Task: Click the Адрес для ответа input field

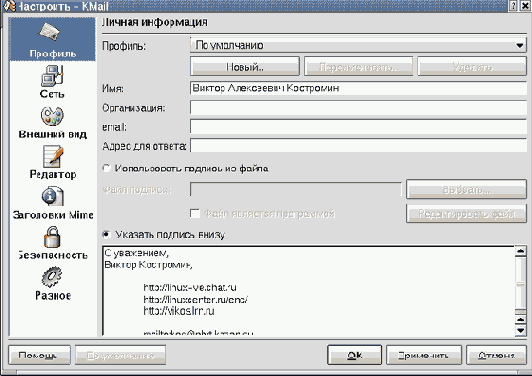Action: (358, 146)
